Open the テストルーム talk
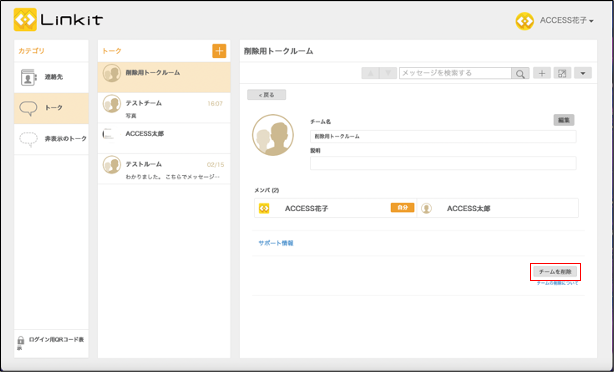The height and width of the screenshot is (372, 614). click(x=164, y=169)
